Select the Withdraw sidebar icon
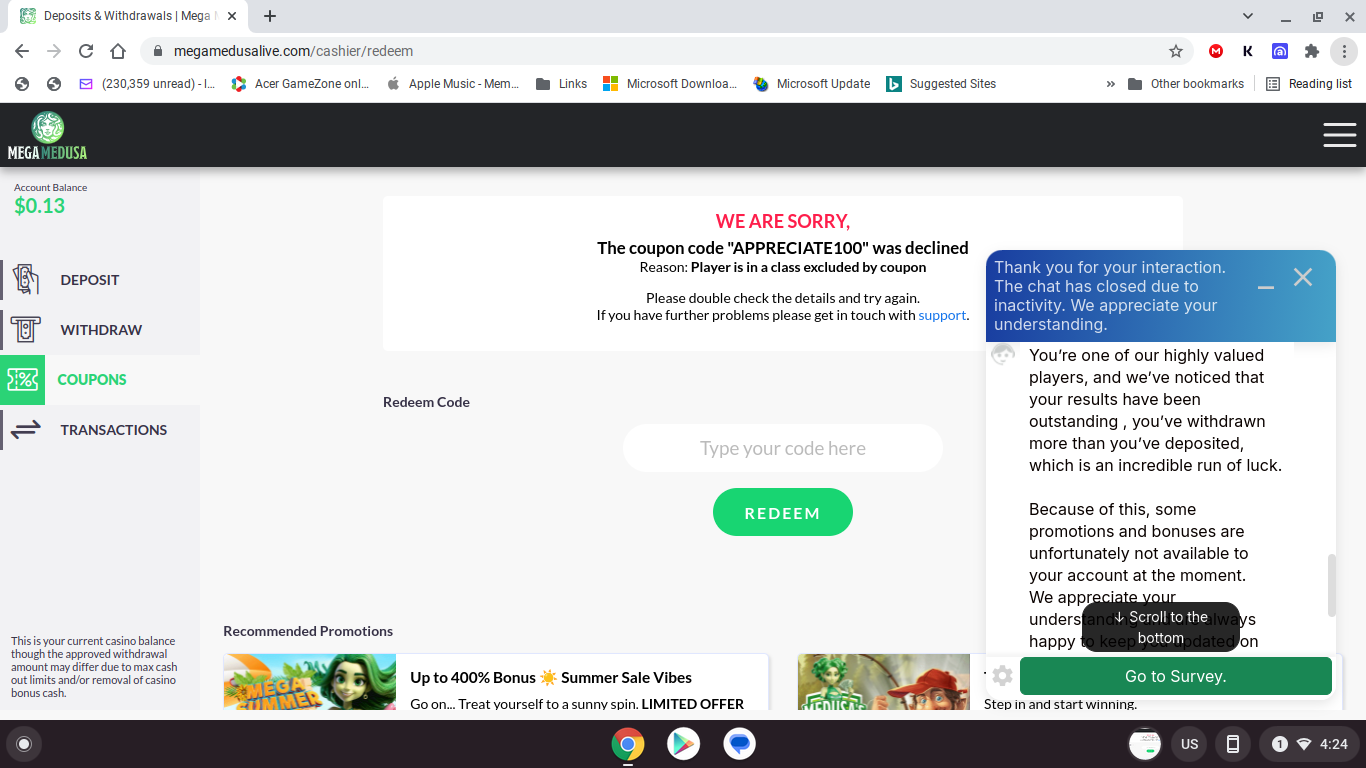Image resolution: width=1366 pixels, height=768 pixels. 25,329
